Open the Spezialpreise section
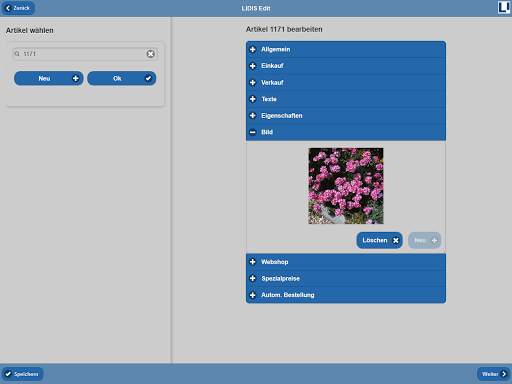The image size is (512, 384). point(346,278)
